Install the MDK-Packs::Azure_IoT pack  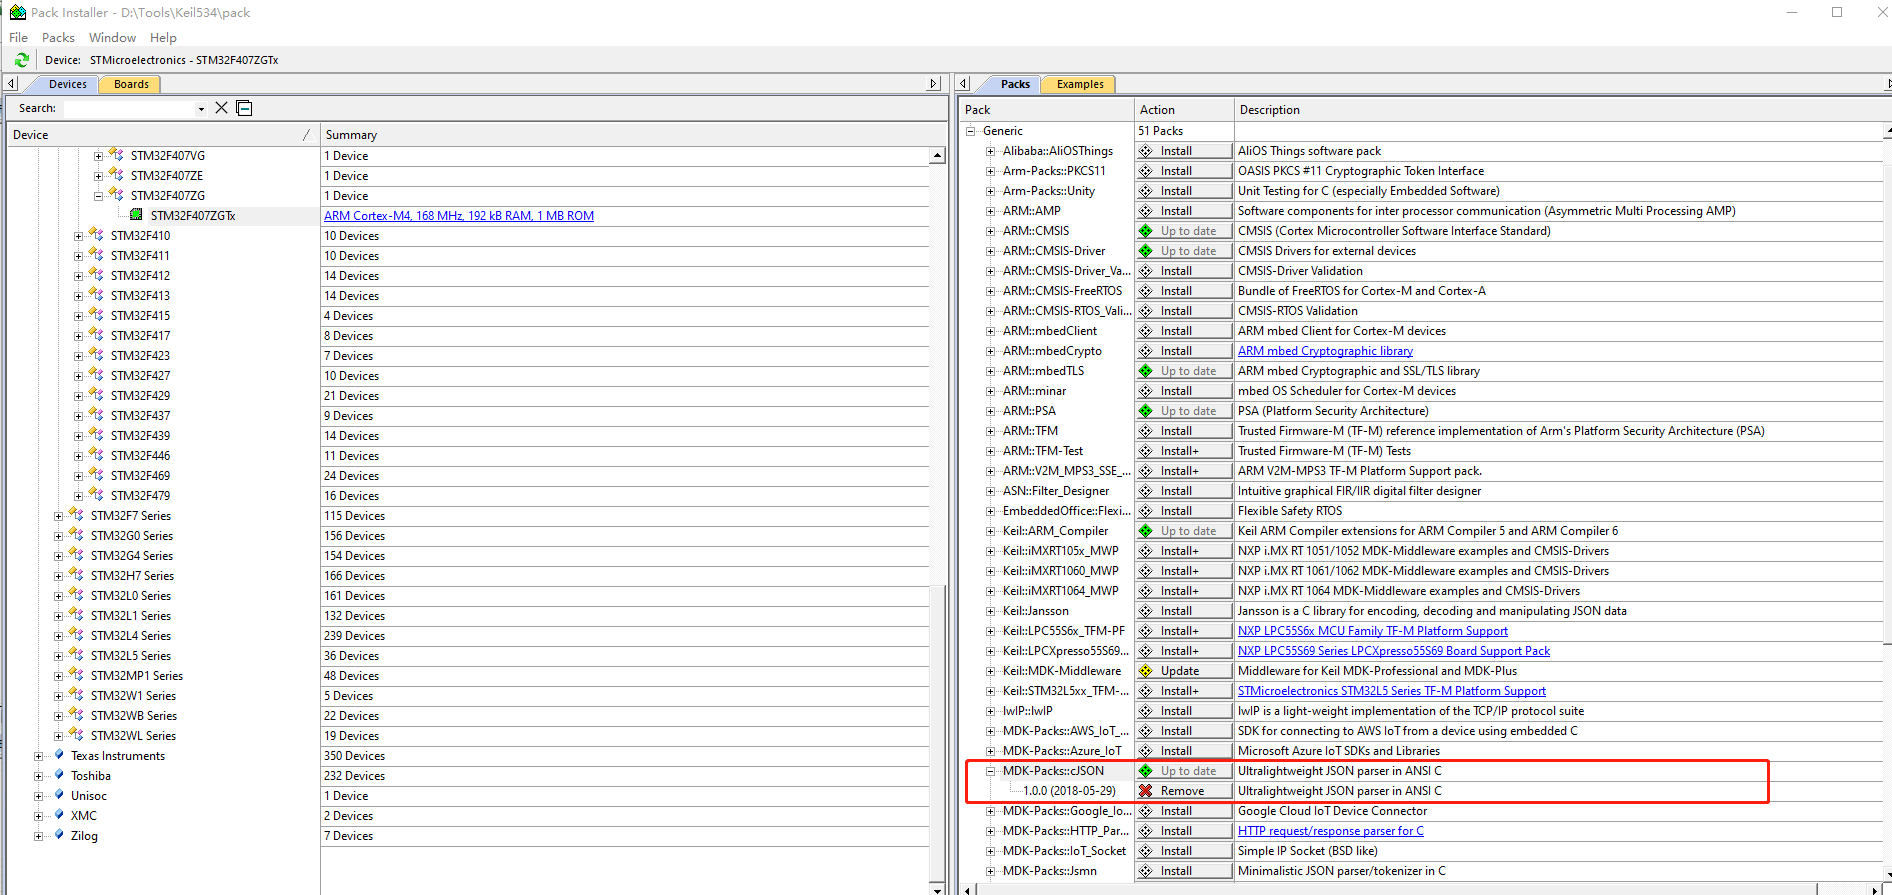[1184, 751]
